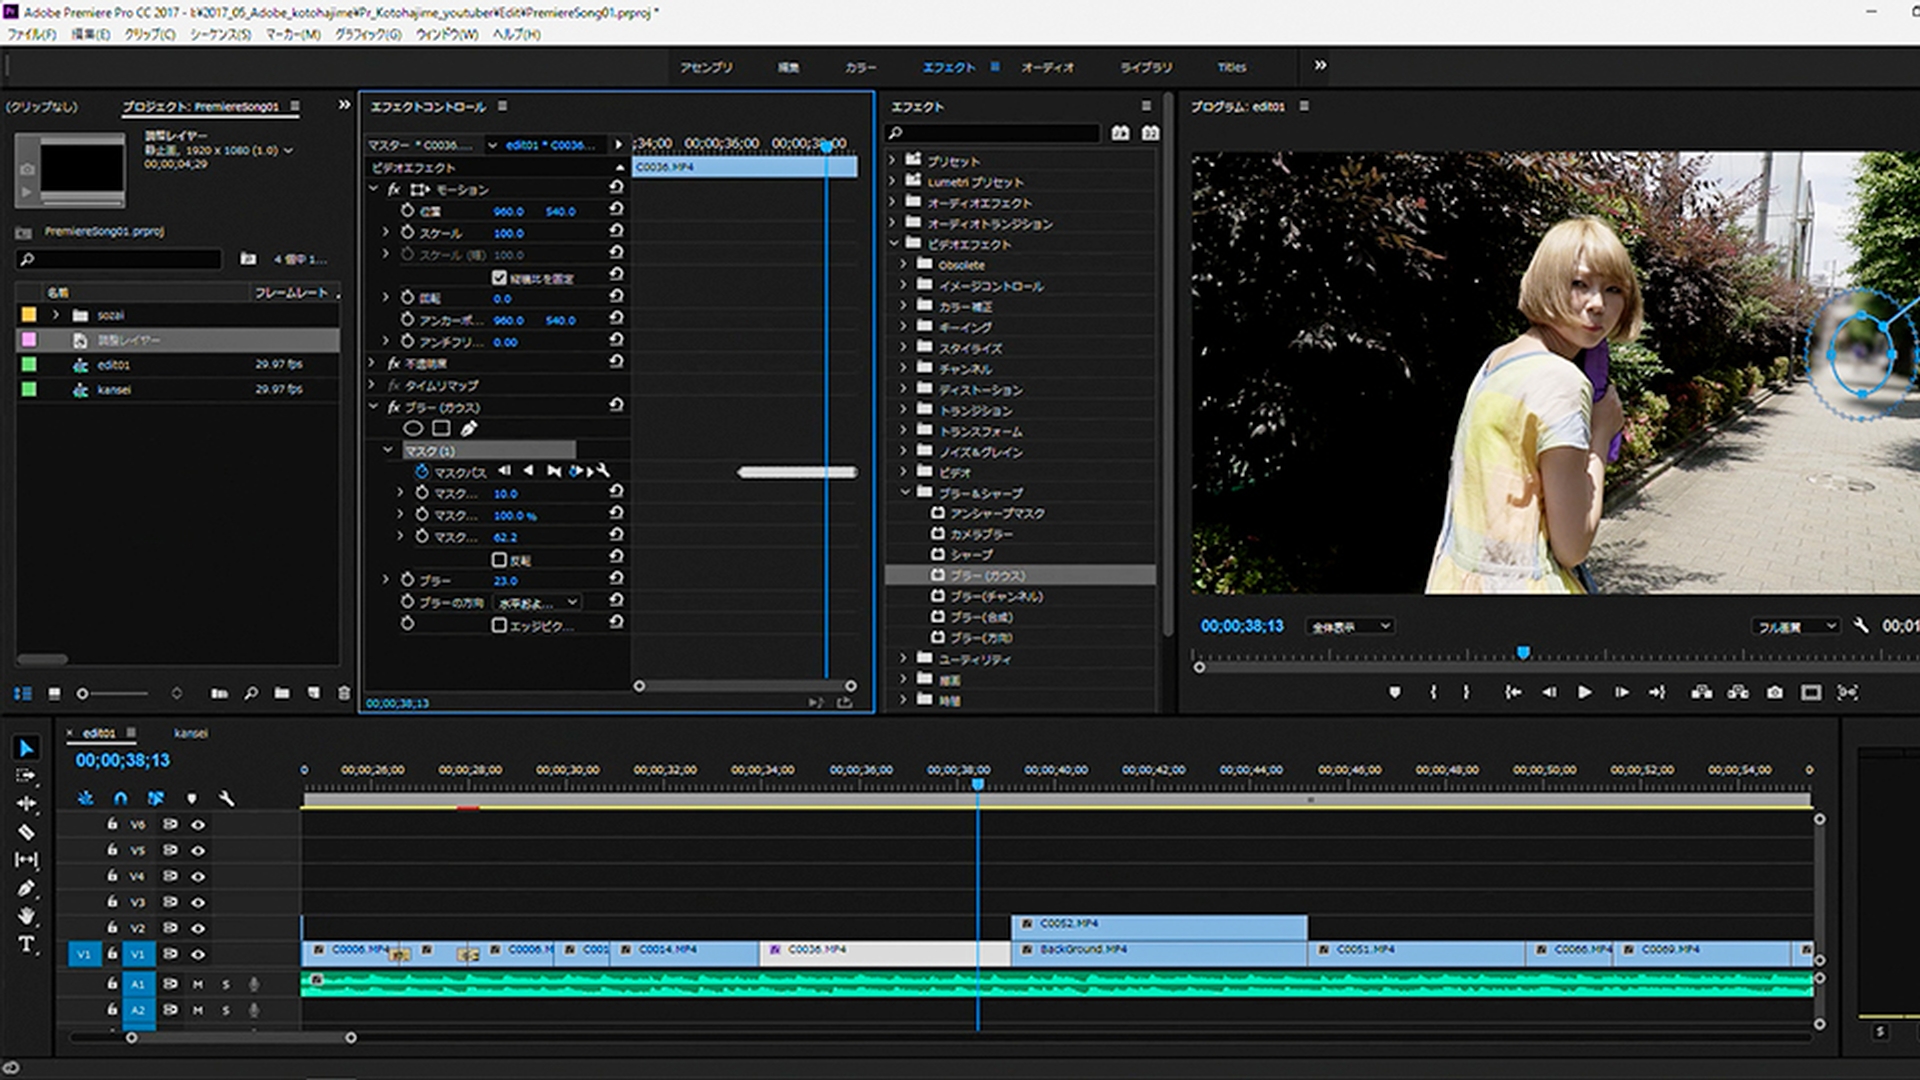Viewport: 1920px width, 1080px height.
Task: Select the Type tool
Action: (x=26, y=944)
